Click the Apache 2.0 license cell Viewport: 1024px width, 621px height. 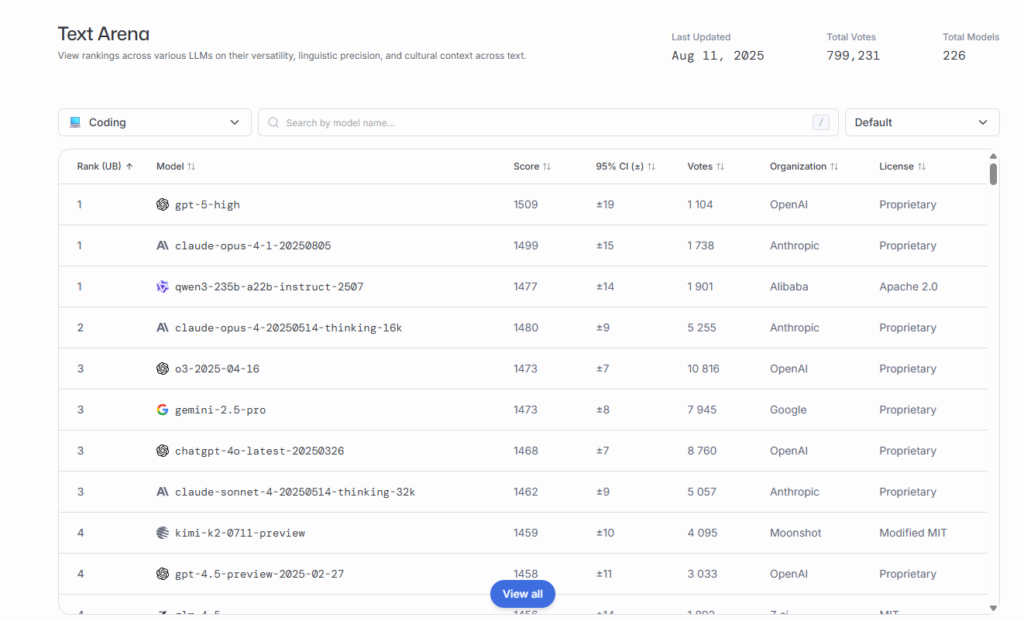[x=908, y=287]
